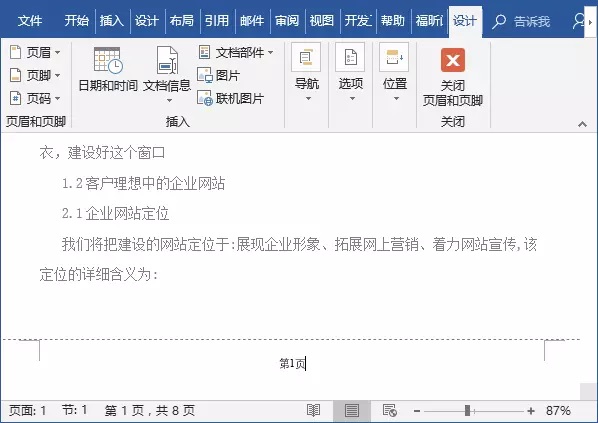
Task: Switch to the 审阅 ribbon tab
Action: coord(287,21)
